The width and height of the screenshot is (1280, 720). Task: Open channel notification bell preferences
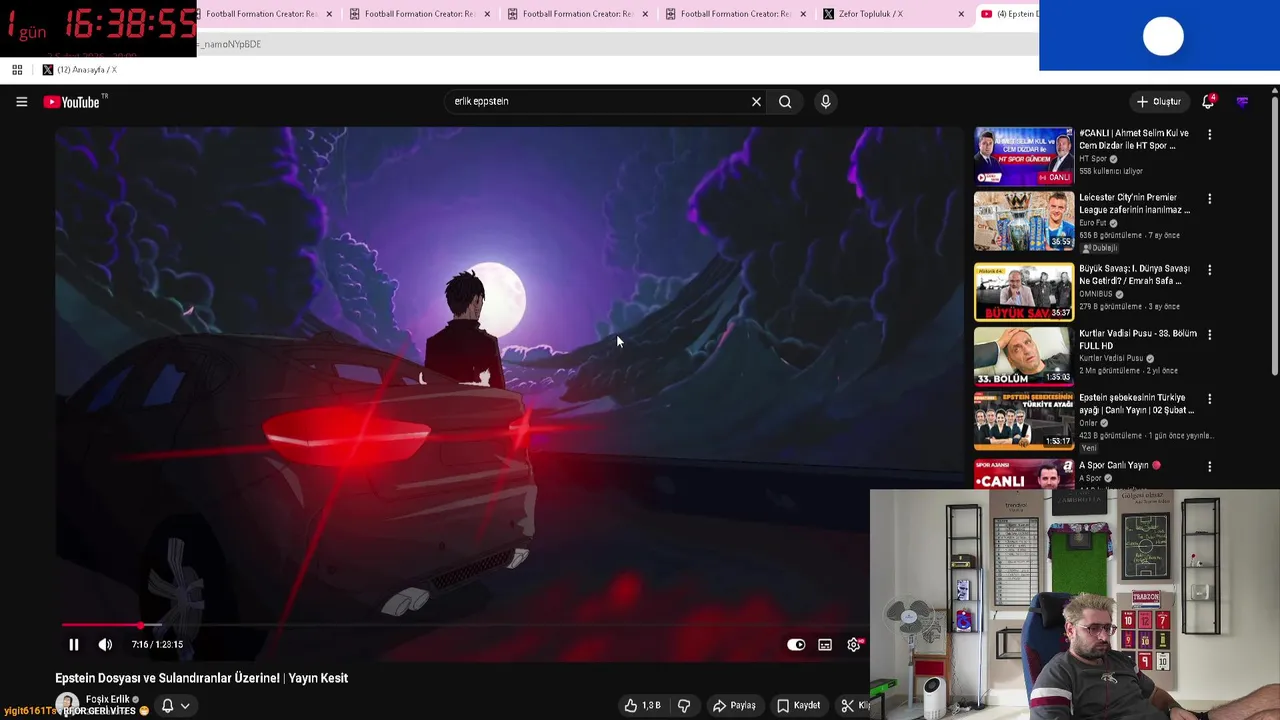click(x=167, y=705)
